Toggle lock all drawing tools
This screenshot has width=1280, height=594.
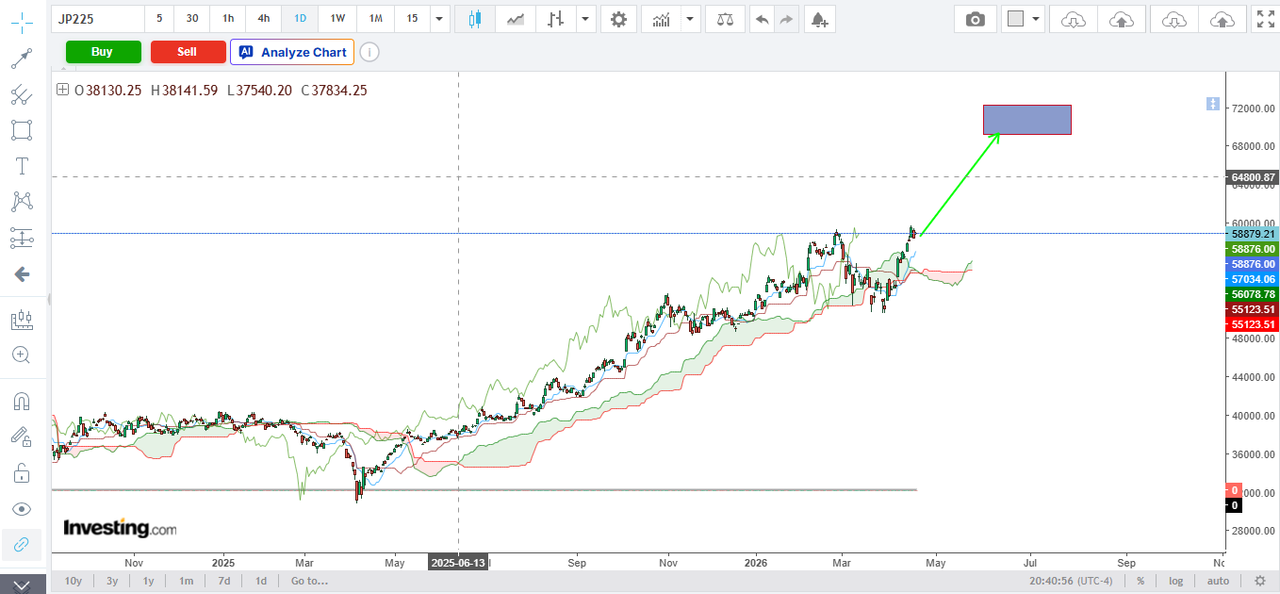[21, 473]
